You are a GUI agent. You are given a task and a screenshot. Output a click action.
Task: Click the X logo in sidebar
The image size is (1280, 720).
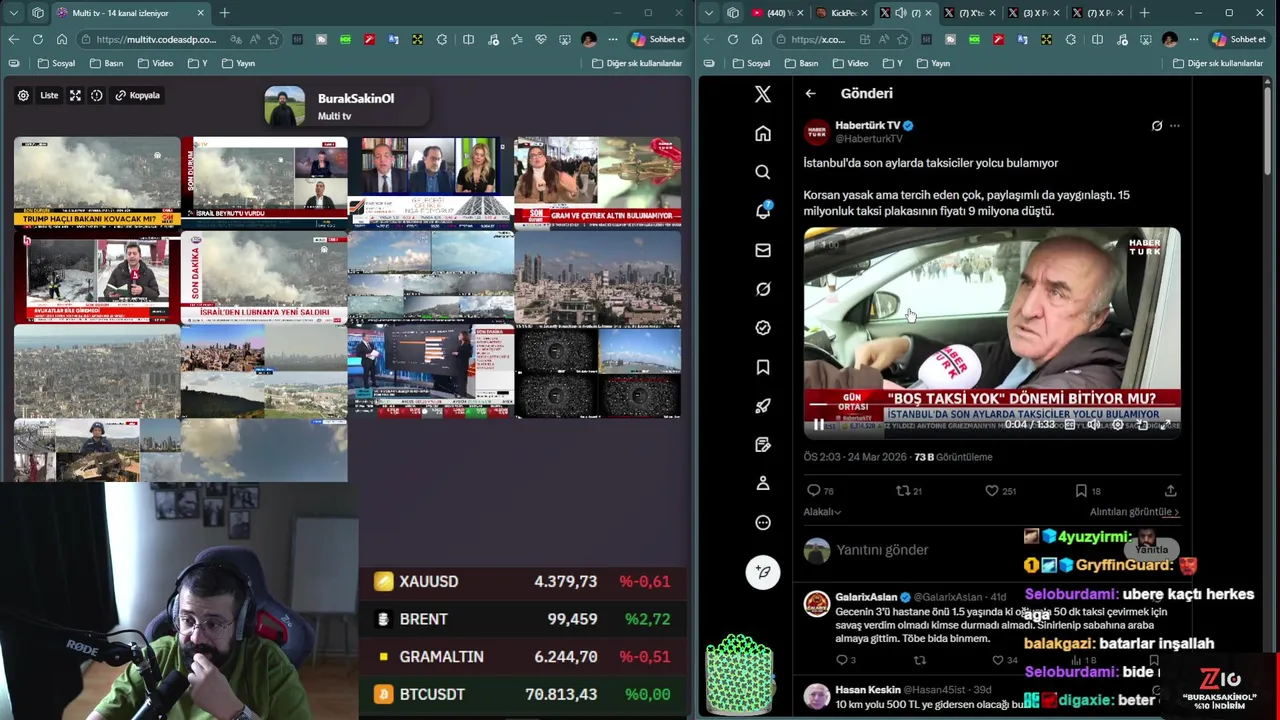[x=763, y=94]
